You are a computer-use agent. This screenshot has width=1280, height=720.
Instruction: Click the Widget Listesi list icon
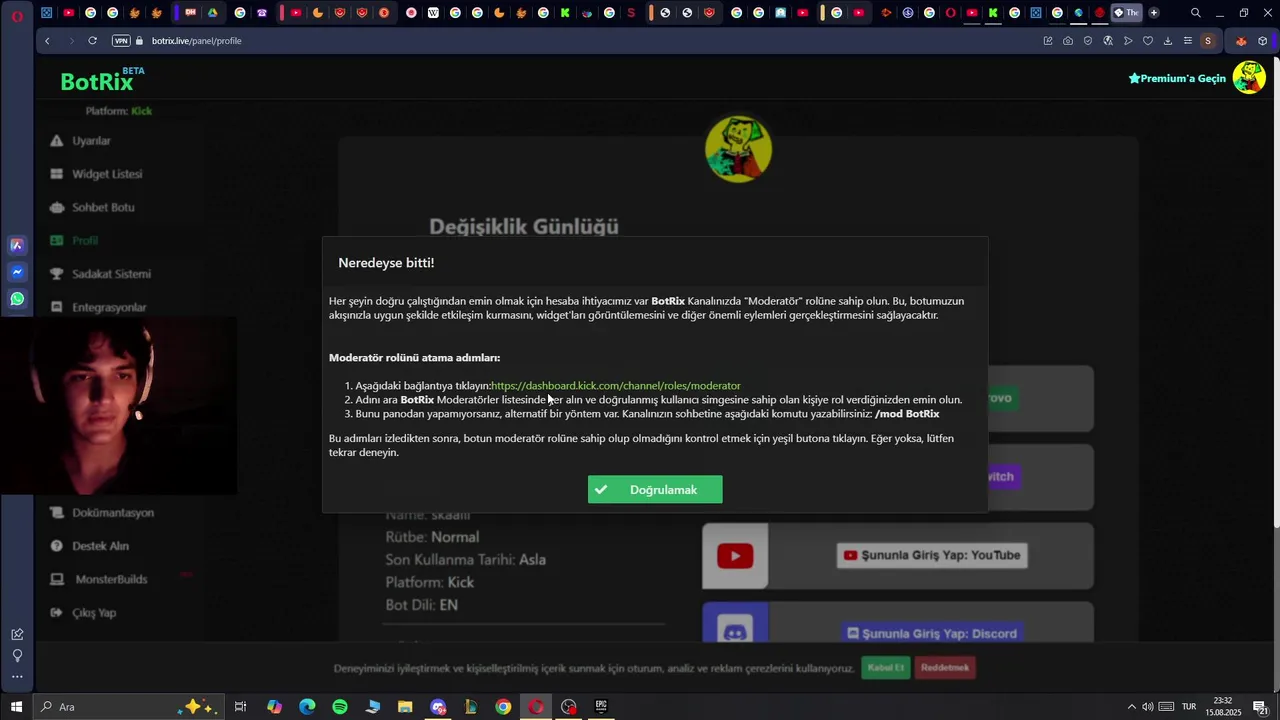coord(57,174)
